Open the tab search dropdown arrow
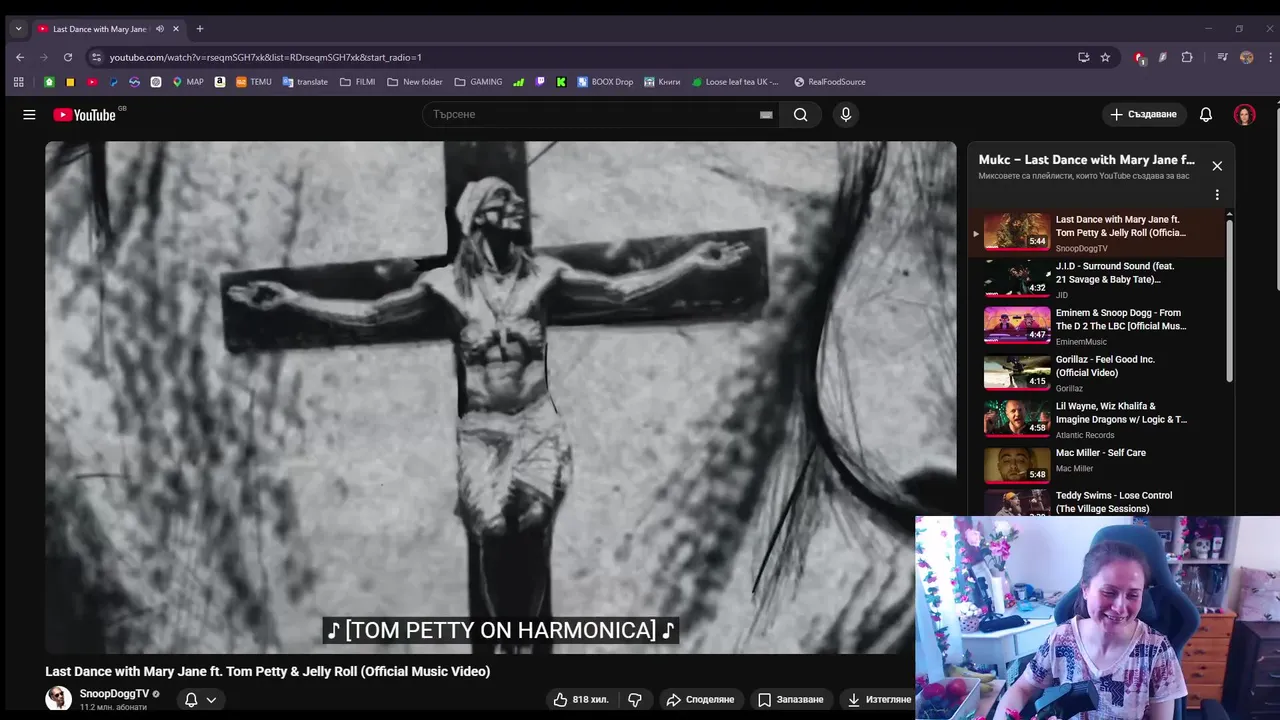1280x720 pixels. point(18,29)
